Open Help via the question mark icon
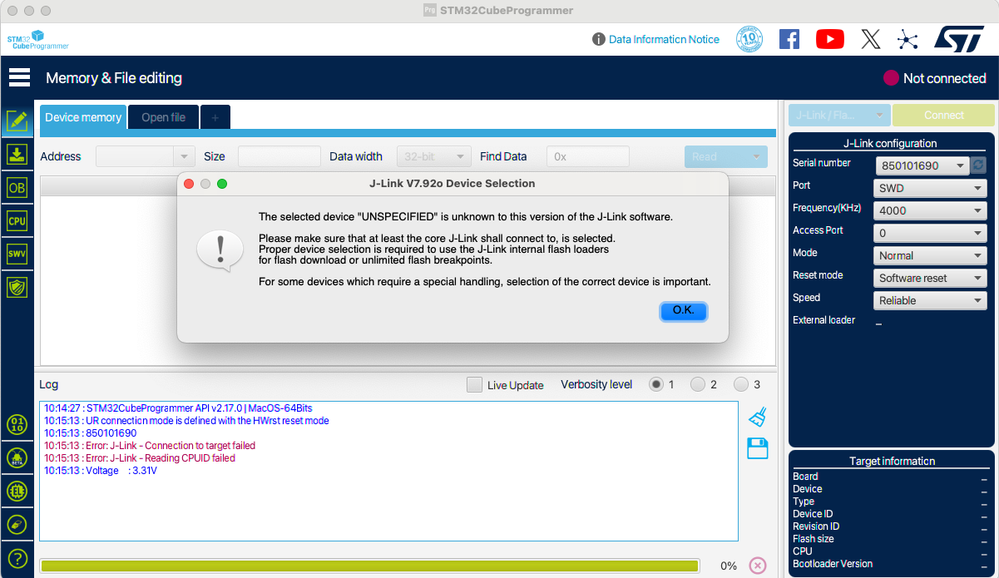This screenshot has height=578, width=999. [17, 557]
